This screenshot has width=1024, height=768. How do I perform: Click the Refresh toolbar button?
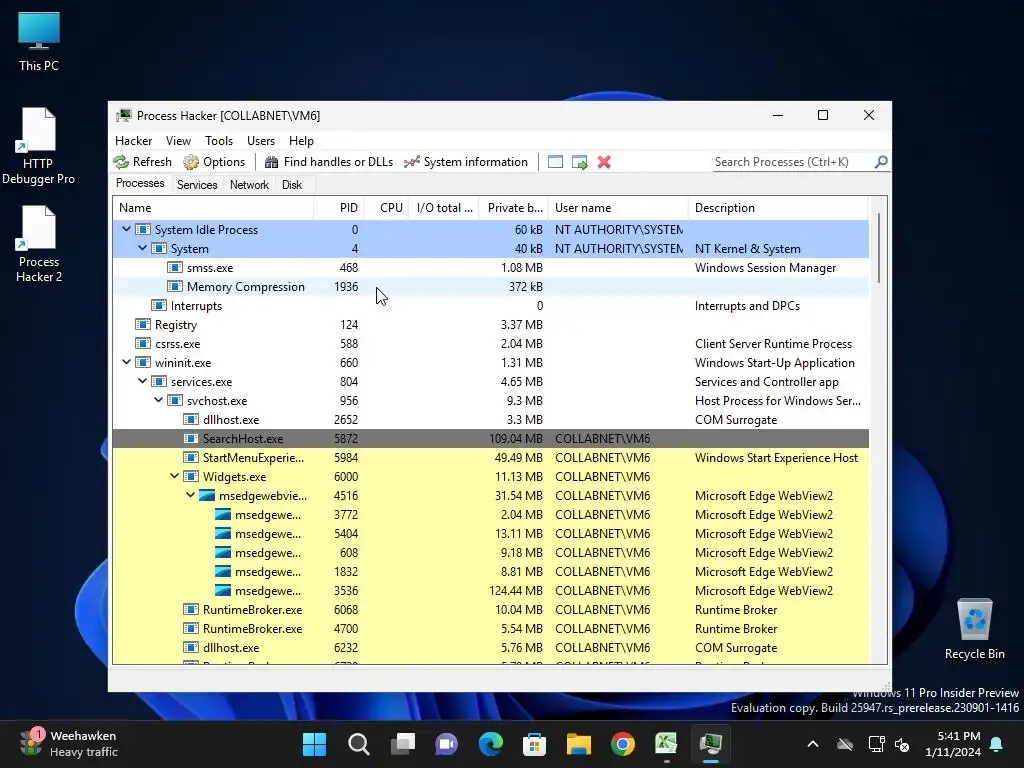tap(142, 162)
